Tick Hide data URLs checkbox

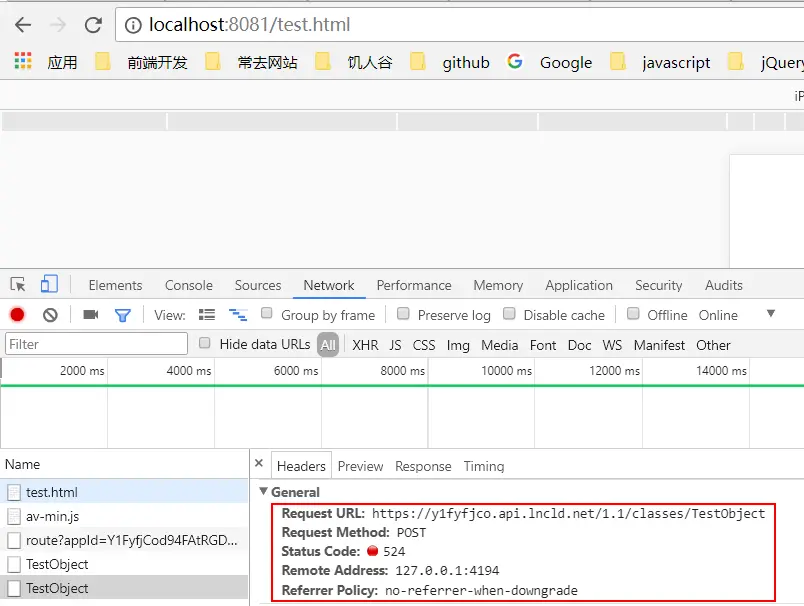pyautogui.click(x=205, y=343)
